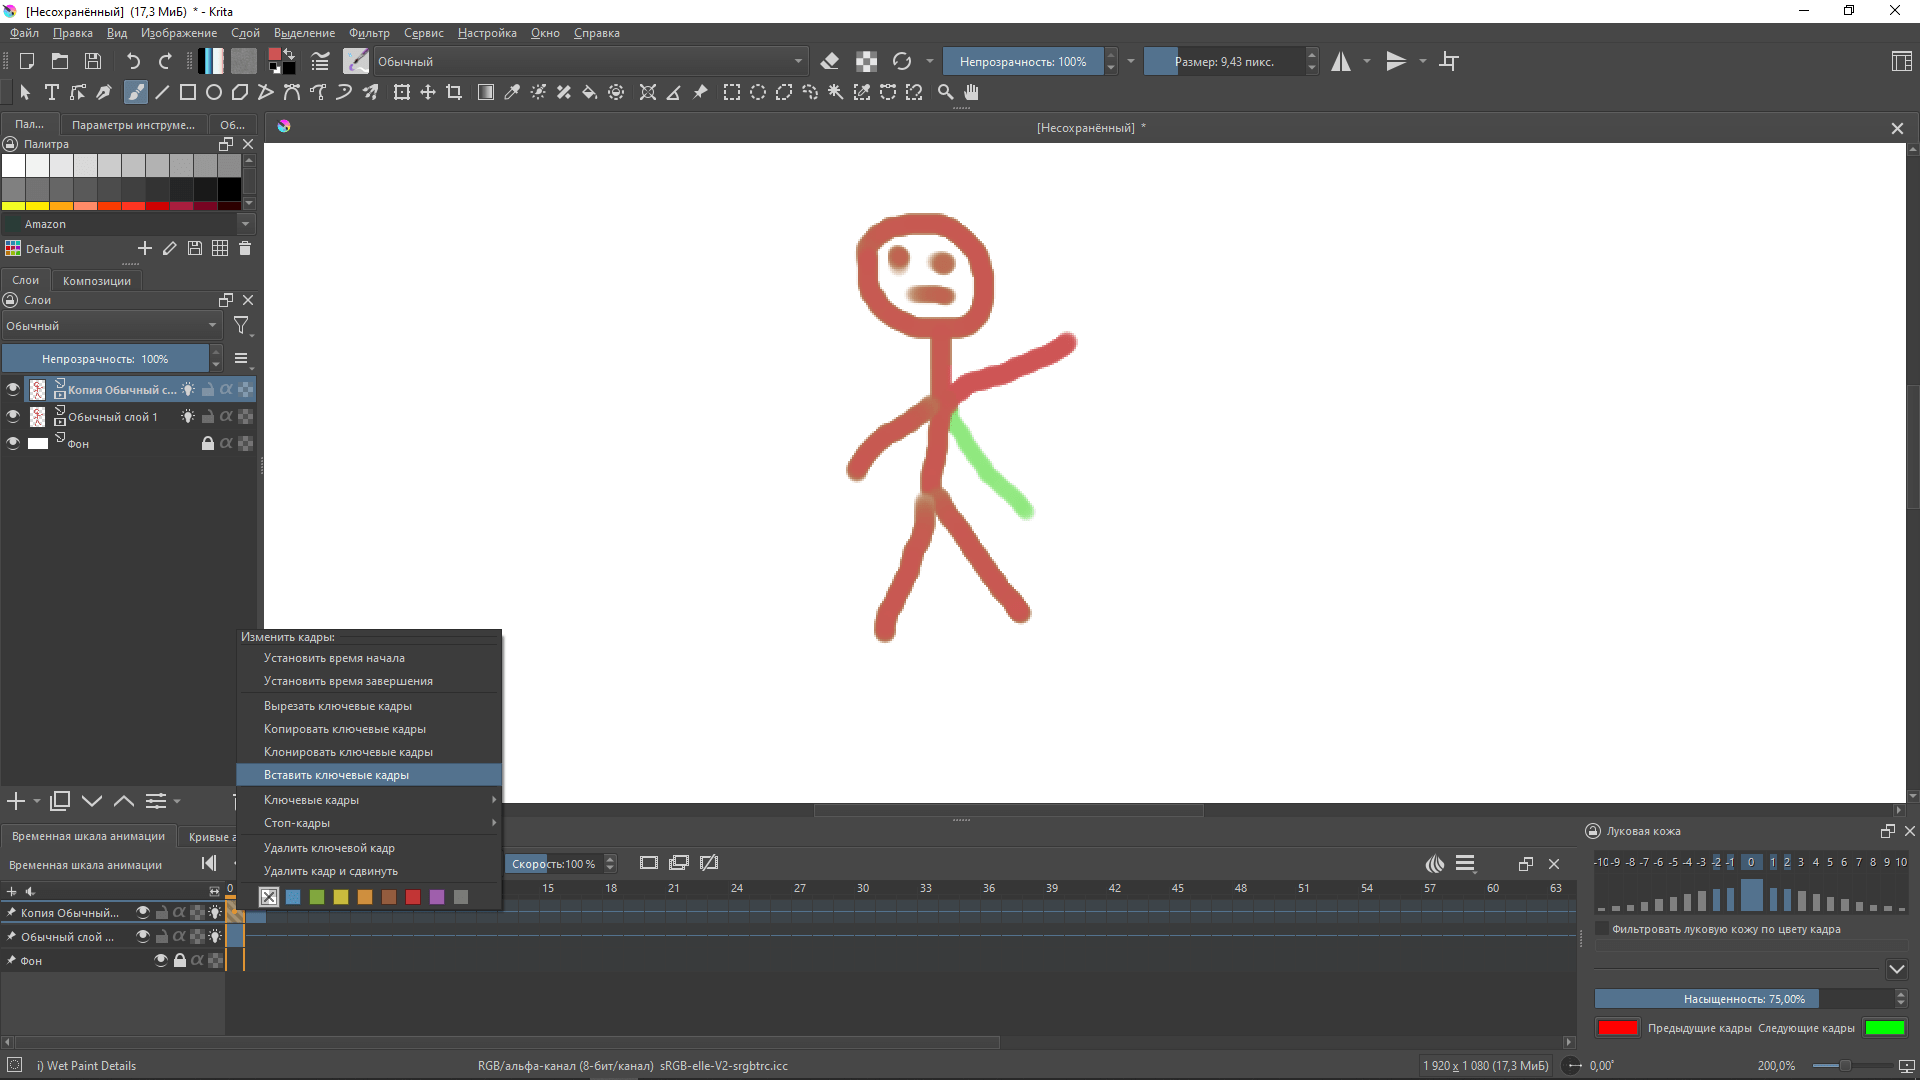Click the add new layer button

click(x=16, y=800)
